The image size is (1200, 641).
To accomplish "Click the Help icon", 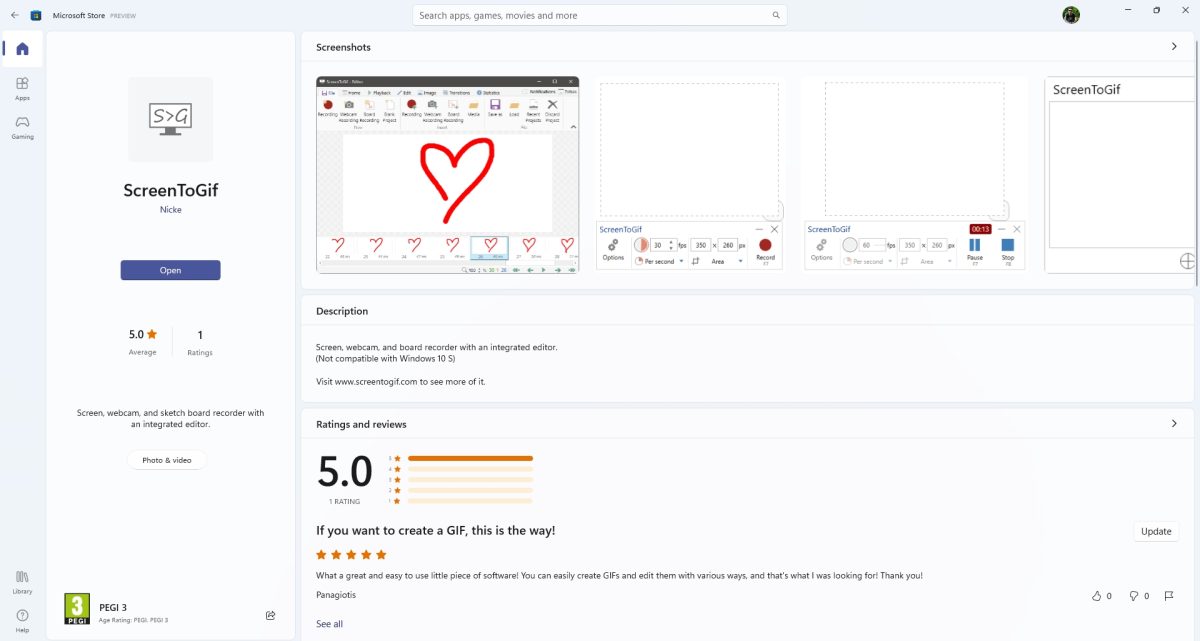I will tap(22, 619).
